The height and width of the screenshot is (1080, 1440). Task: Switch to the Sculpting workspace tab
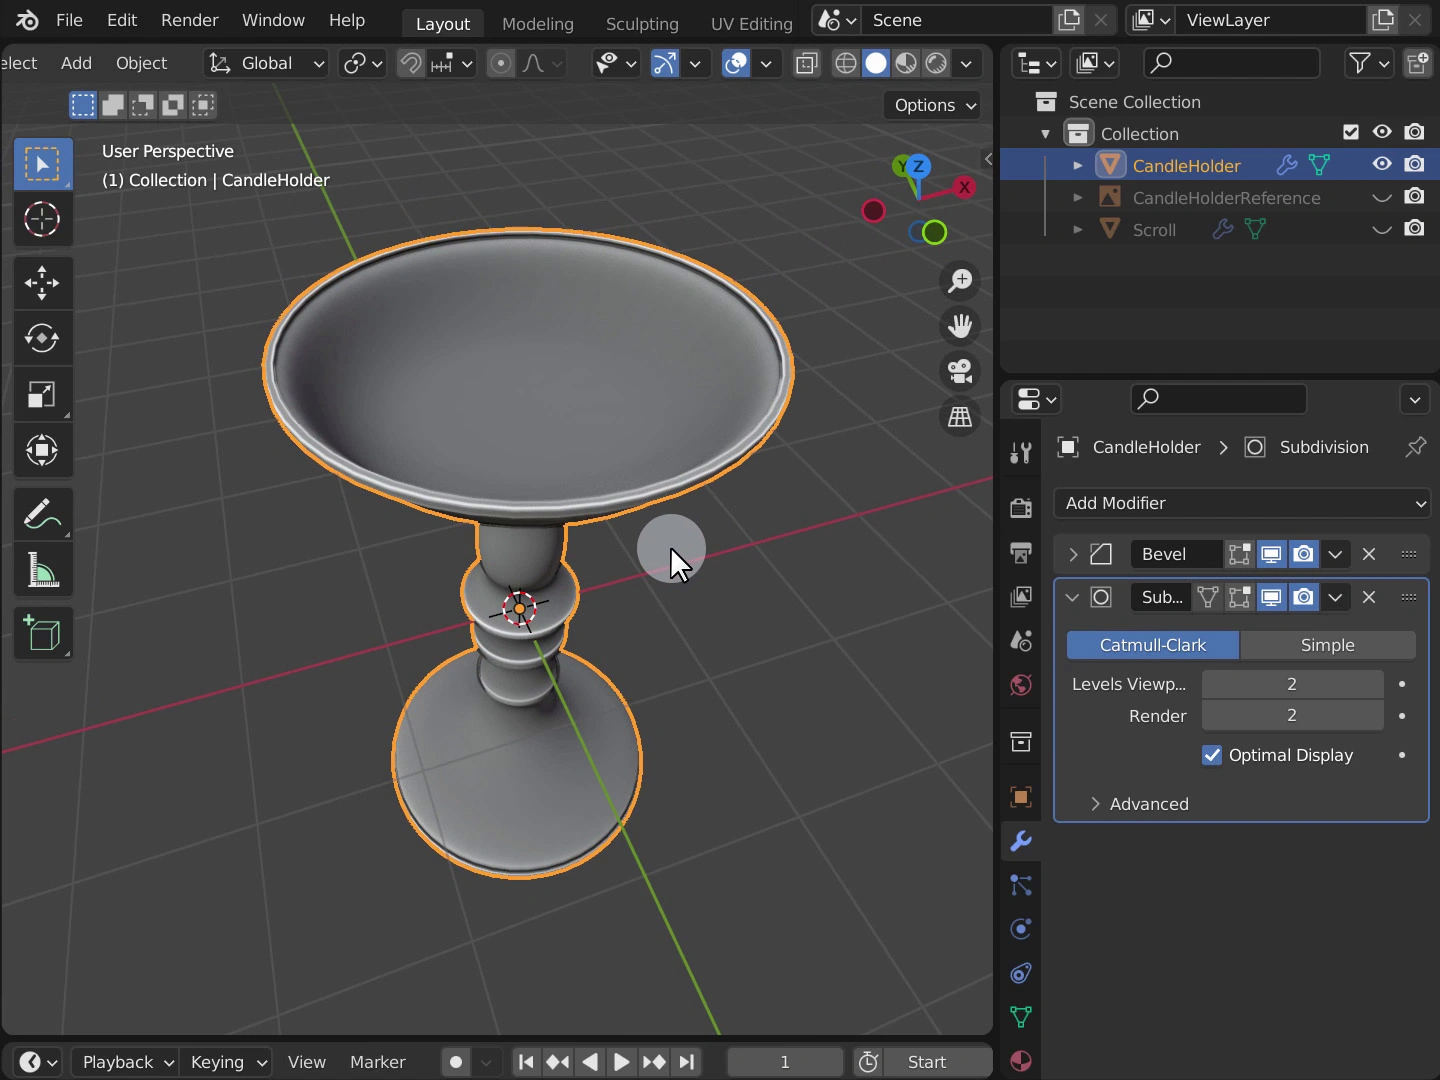tap(641, 23)
